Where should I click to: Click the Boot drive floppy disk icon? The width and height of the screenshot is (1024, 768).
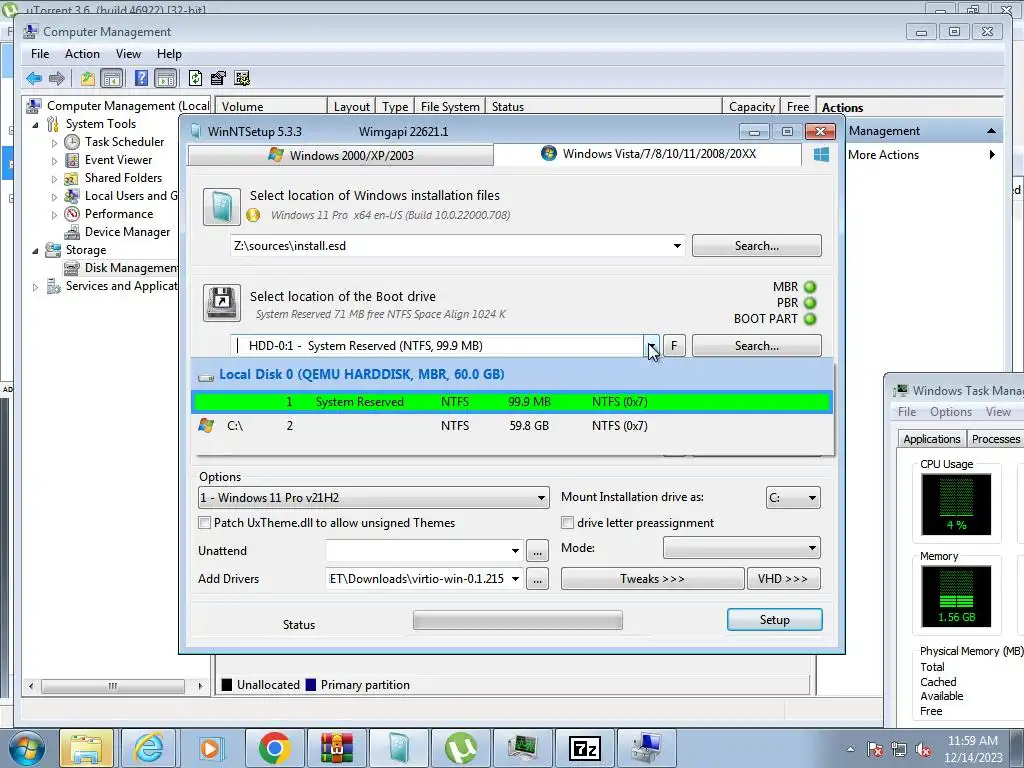pyautogui.click(x=221, y=302)
